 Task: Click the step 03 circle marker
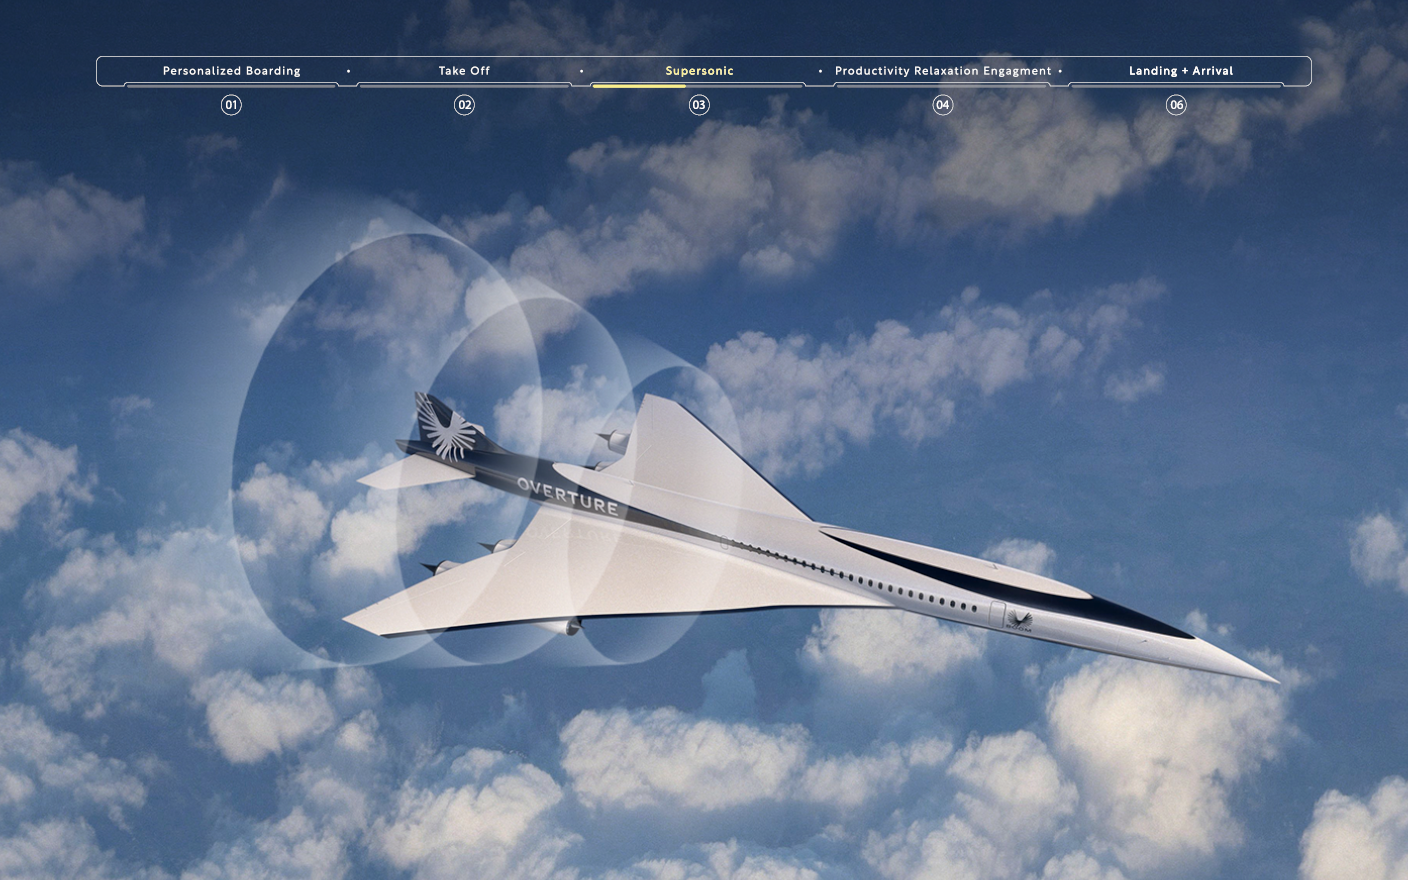pyautogui.click(x=699, y=105)
